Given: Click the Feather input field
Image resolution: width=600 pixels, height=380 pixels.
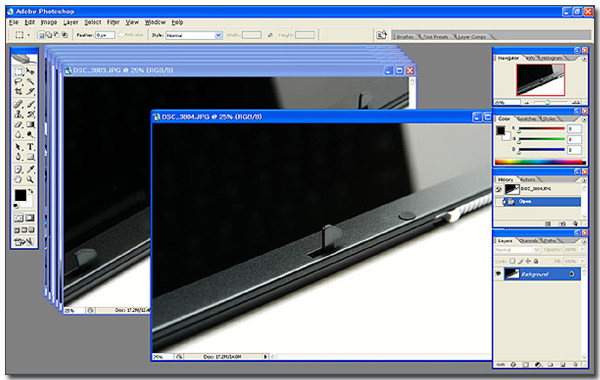Looking at the screenshot, I should pos(105,35).
